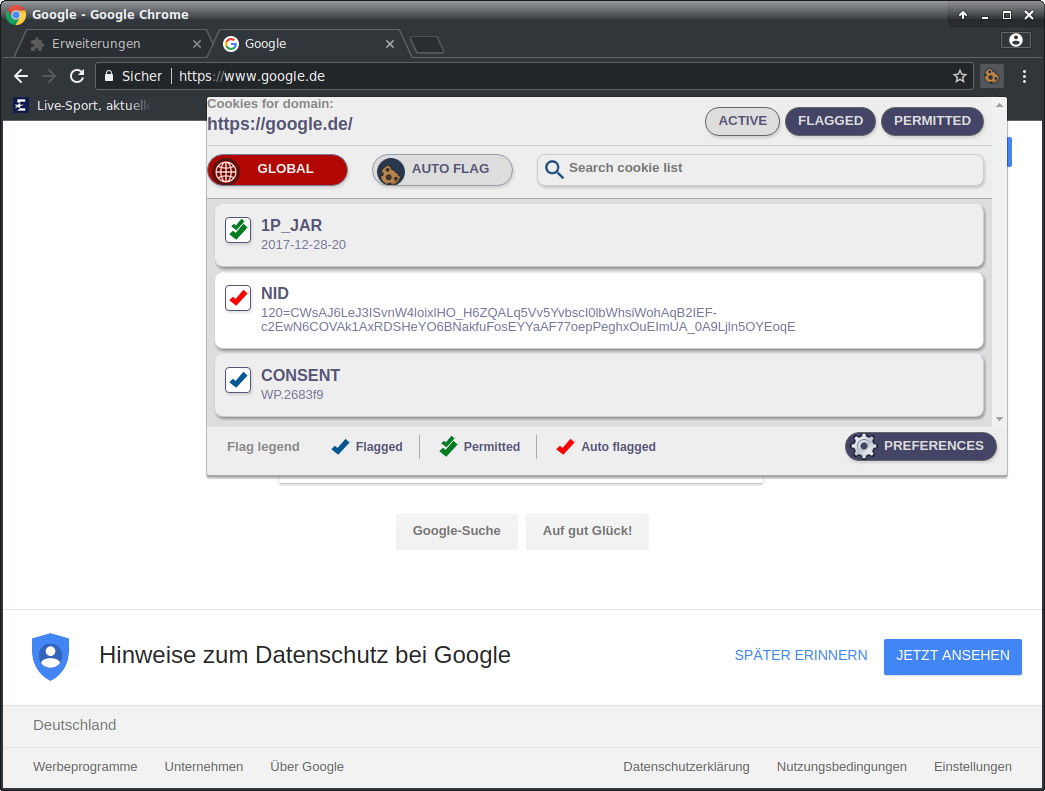
Task: Switch to the Erweiterungen tab
Action: (x=110, y=44)
